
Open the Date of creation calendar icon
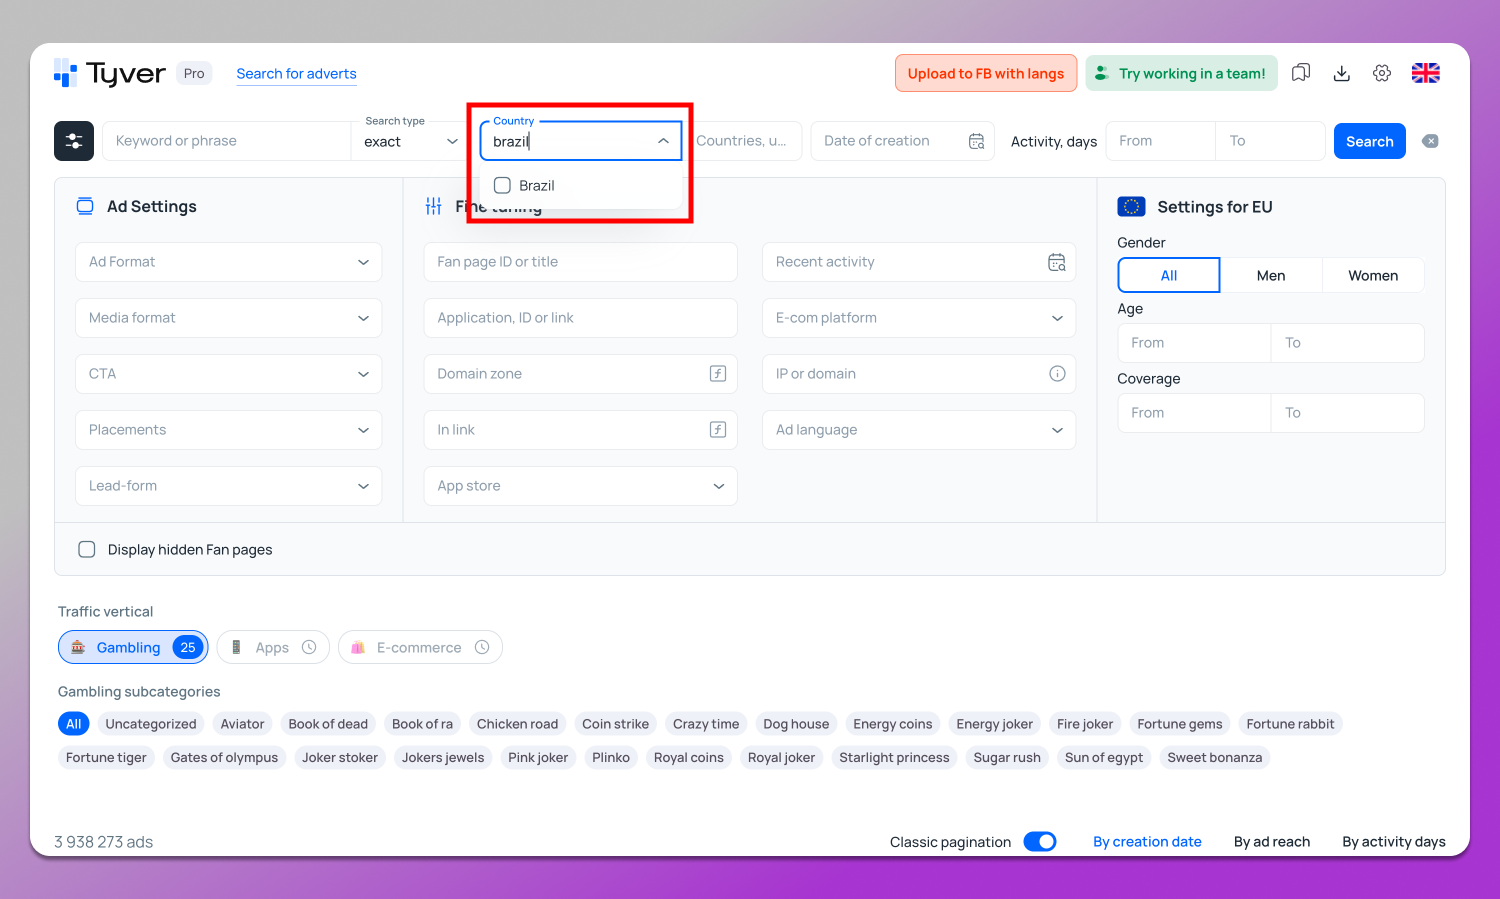click(977, 141)
